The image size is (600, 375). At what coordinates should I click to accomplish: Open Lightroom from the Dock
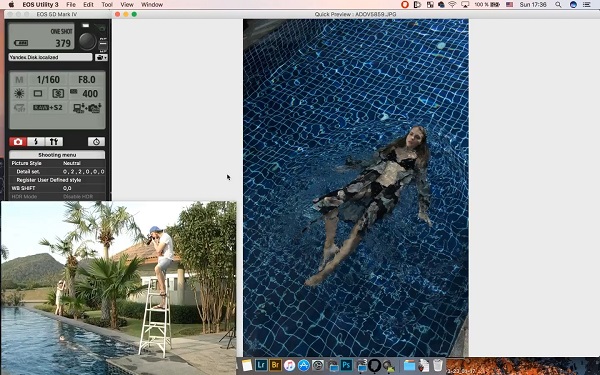pyautogui.click(x=261, y=365)
